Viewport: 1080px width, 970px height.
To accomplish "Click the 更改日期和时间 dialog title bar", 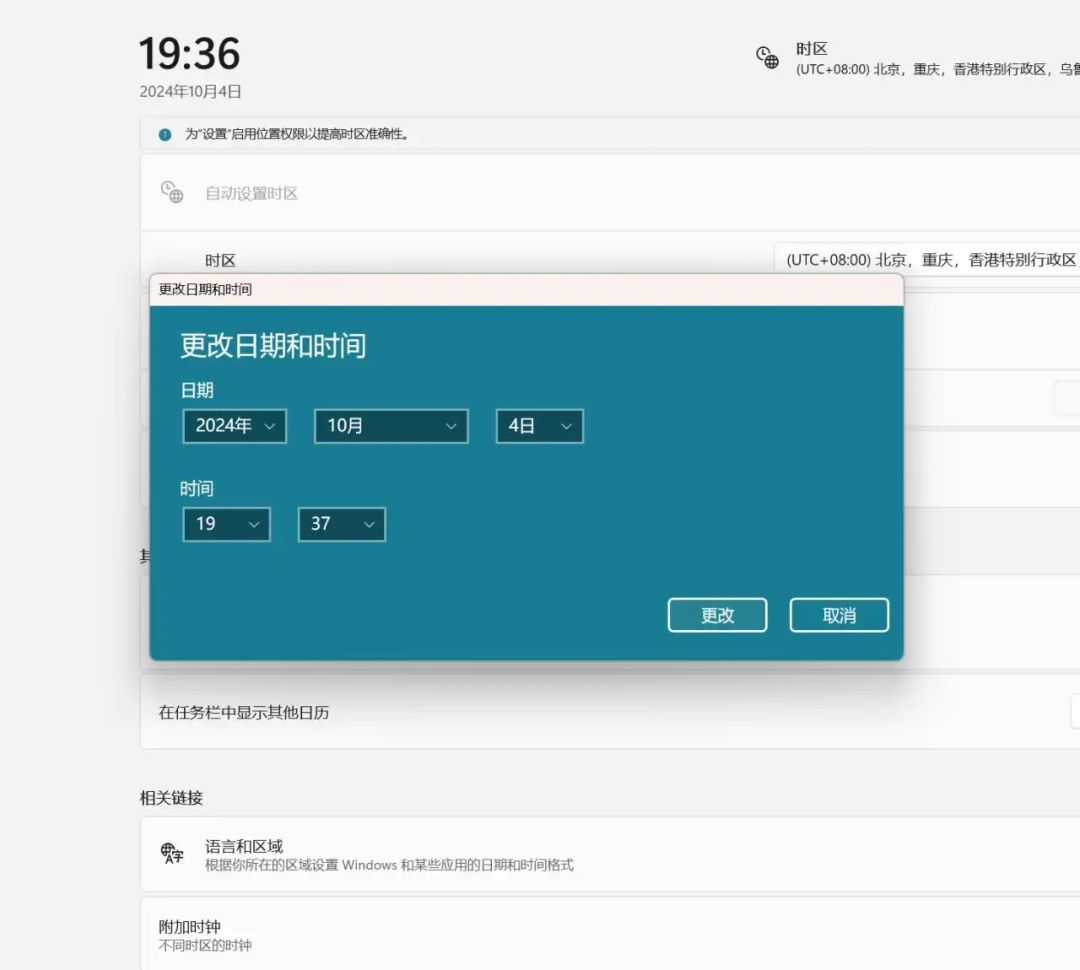I will point(526,289).
